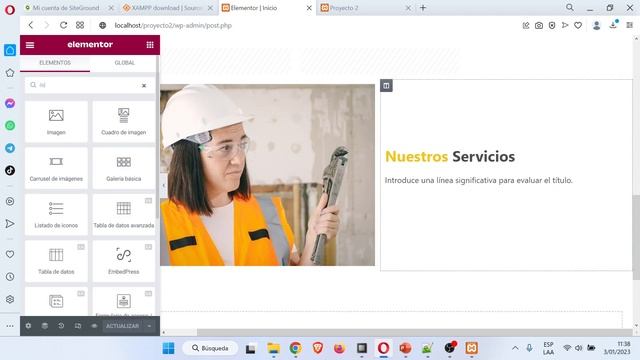Select the Galería básica widget
Screen dimensions: 640x360
tap(124, 168)
